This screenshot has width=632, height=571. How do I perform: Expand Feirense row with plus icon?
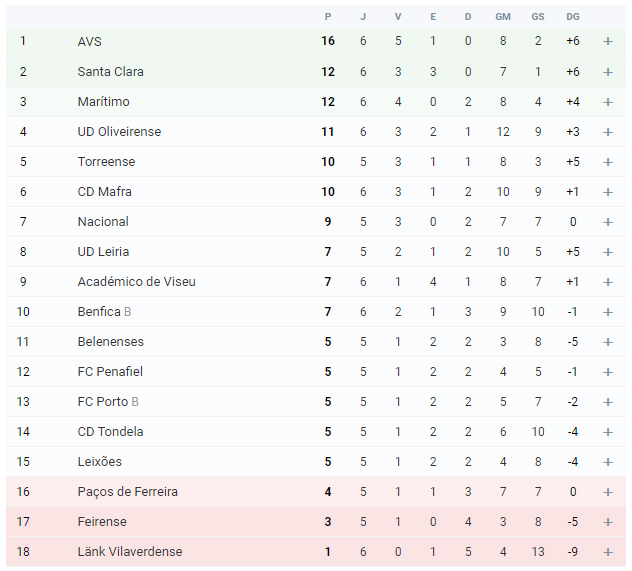pos(608,522)
